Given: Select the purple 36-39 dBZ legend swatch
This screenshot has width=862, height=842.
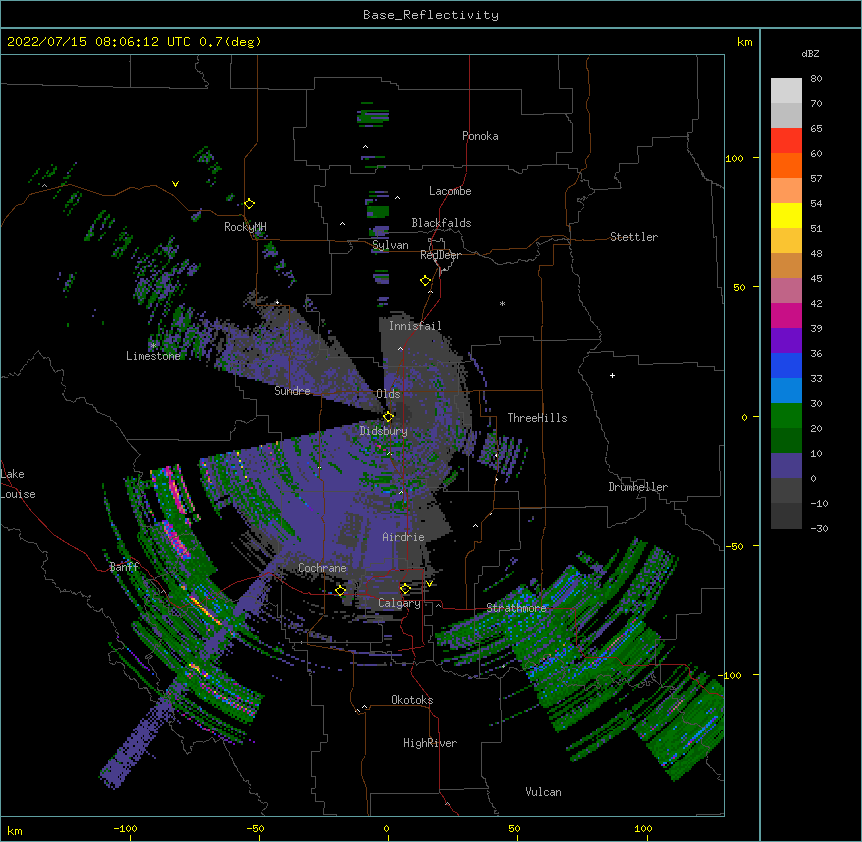Looking at the screenshot, I should click(786, 341).
